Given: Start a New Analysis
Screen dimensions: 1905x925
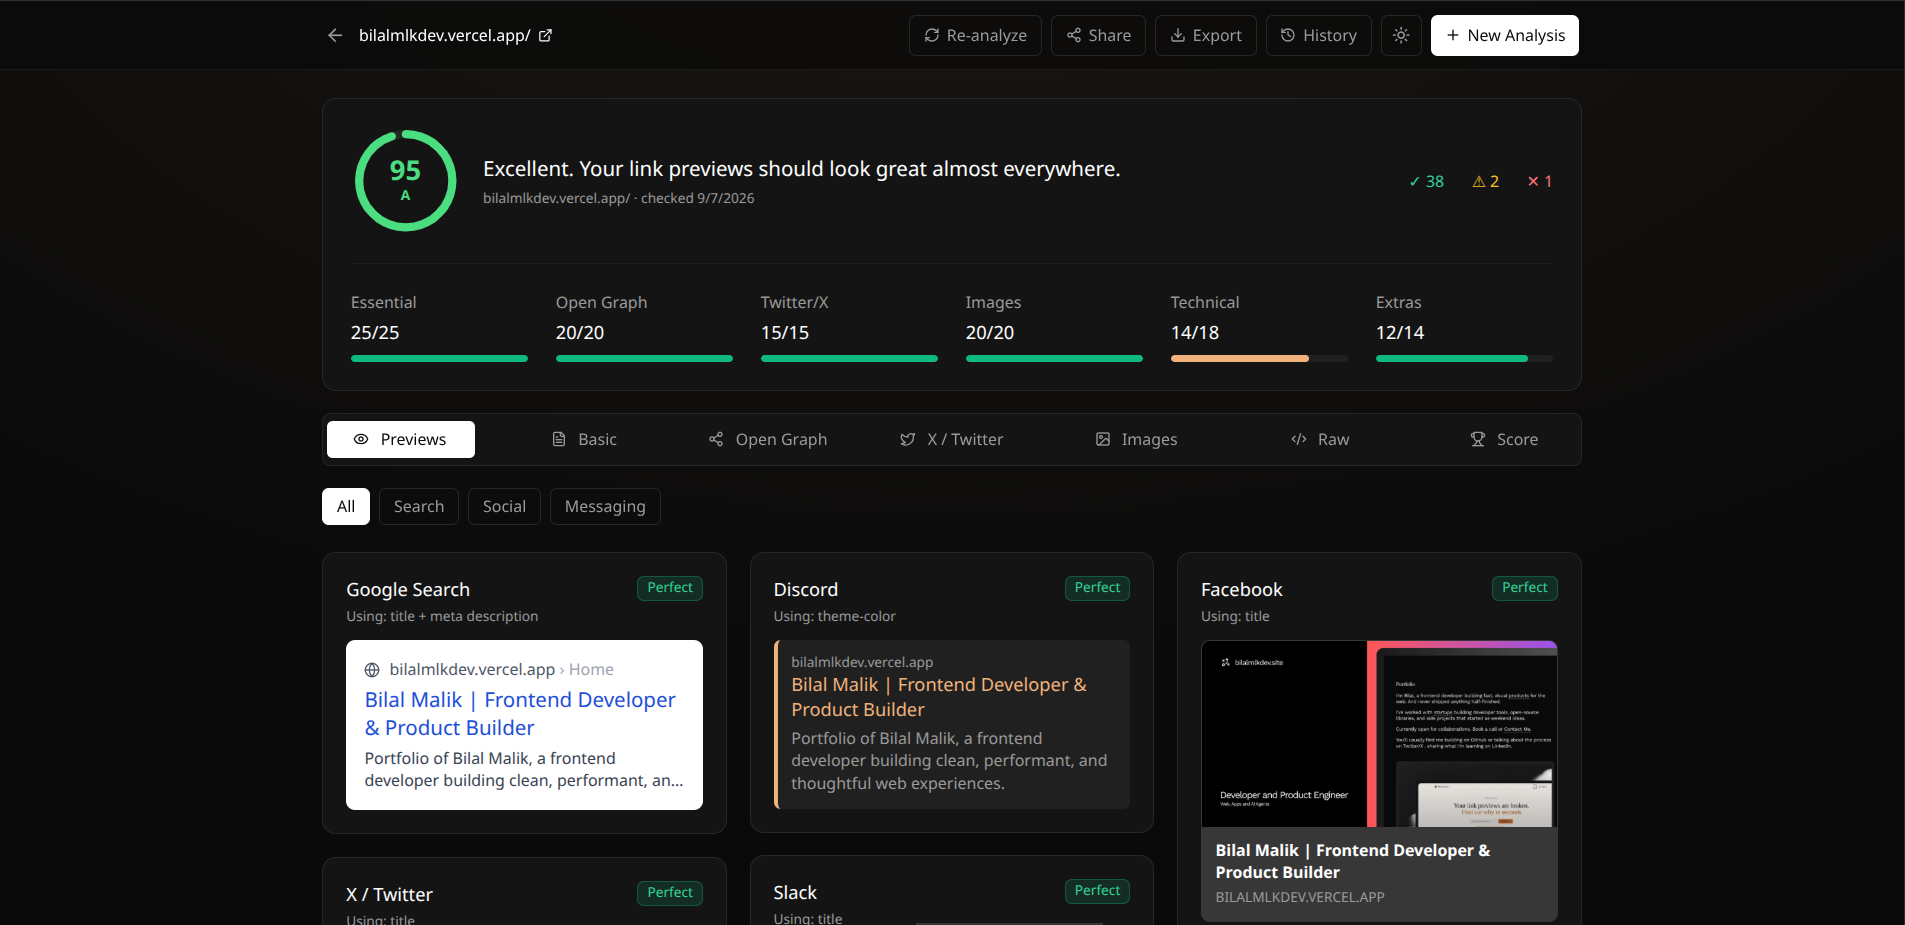Looking at the screenshot, I should tap(1504, 36).
